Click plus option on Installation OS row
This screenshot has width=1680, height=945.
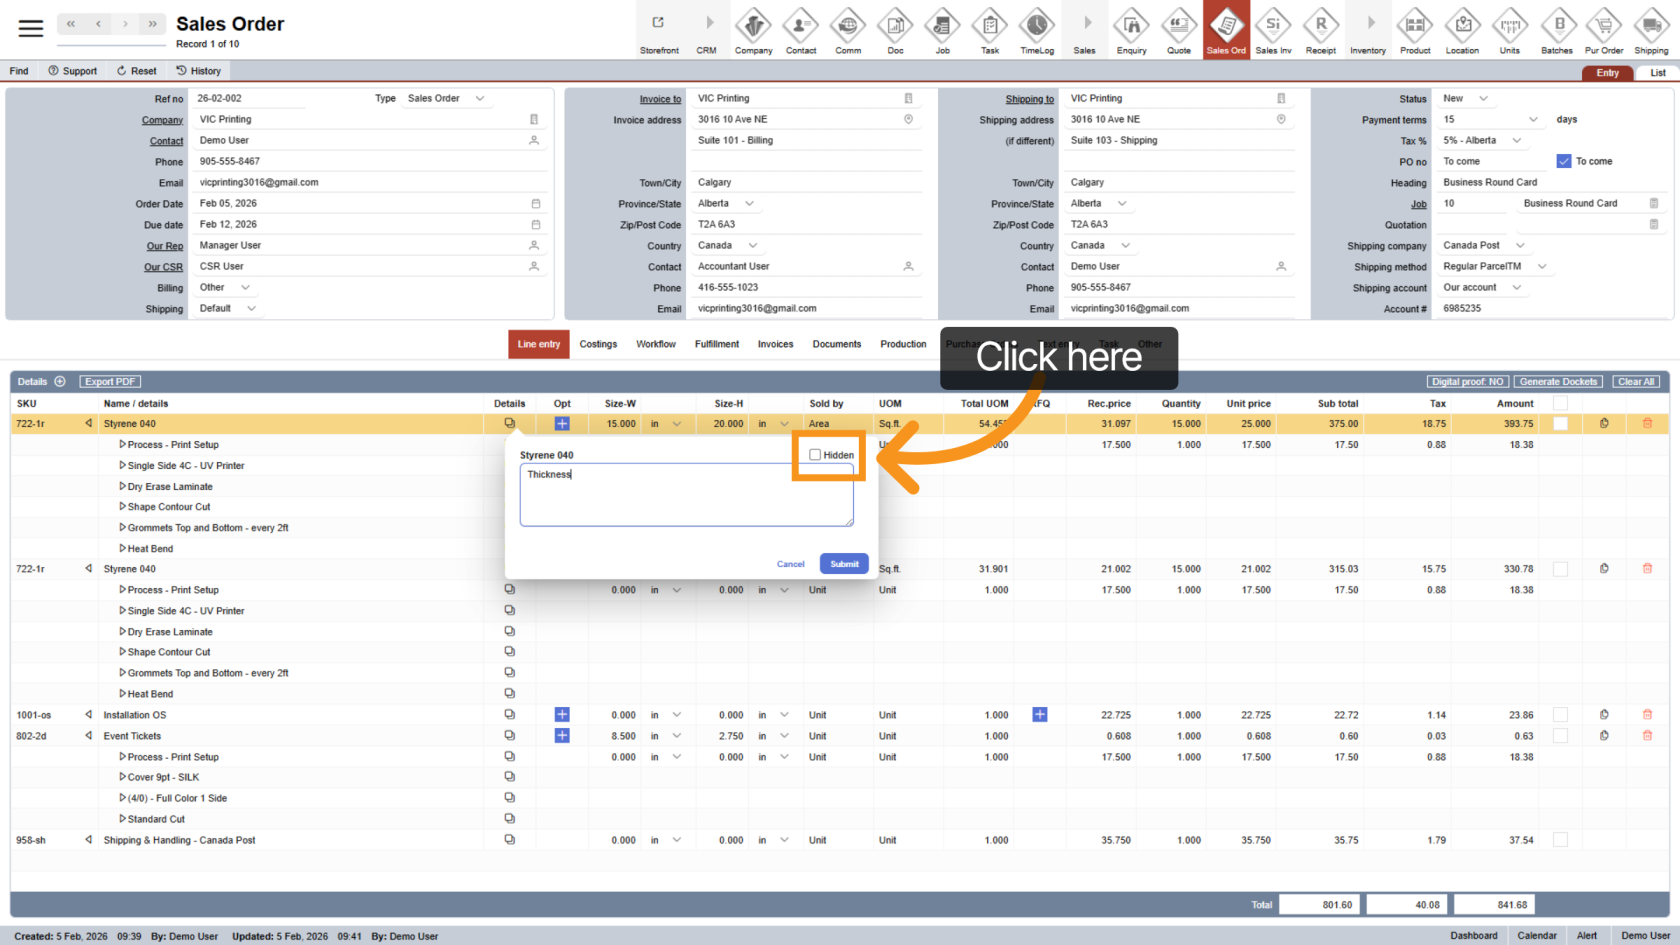(x=562, y=715)
